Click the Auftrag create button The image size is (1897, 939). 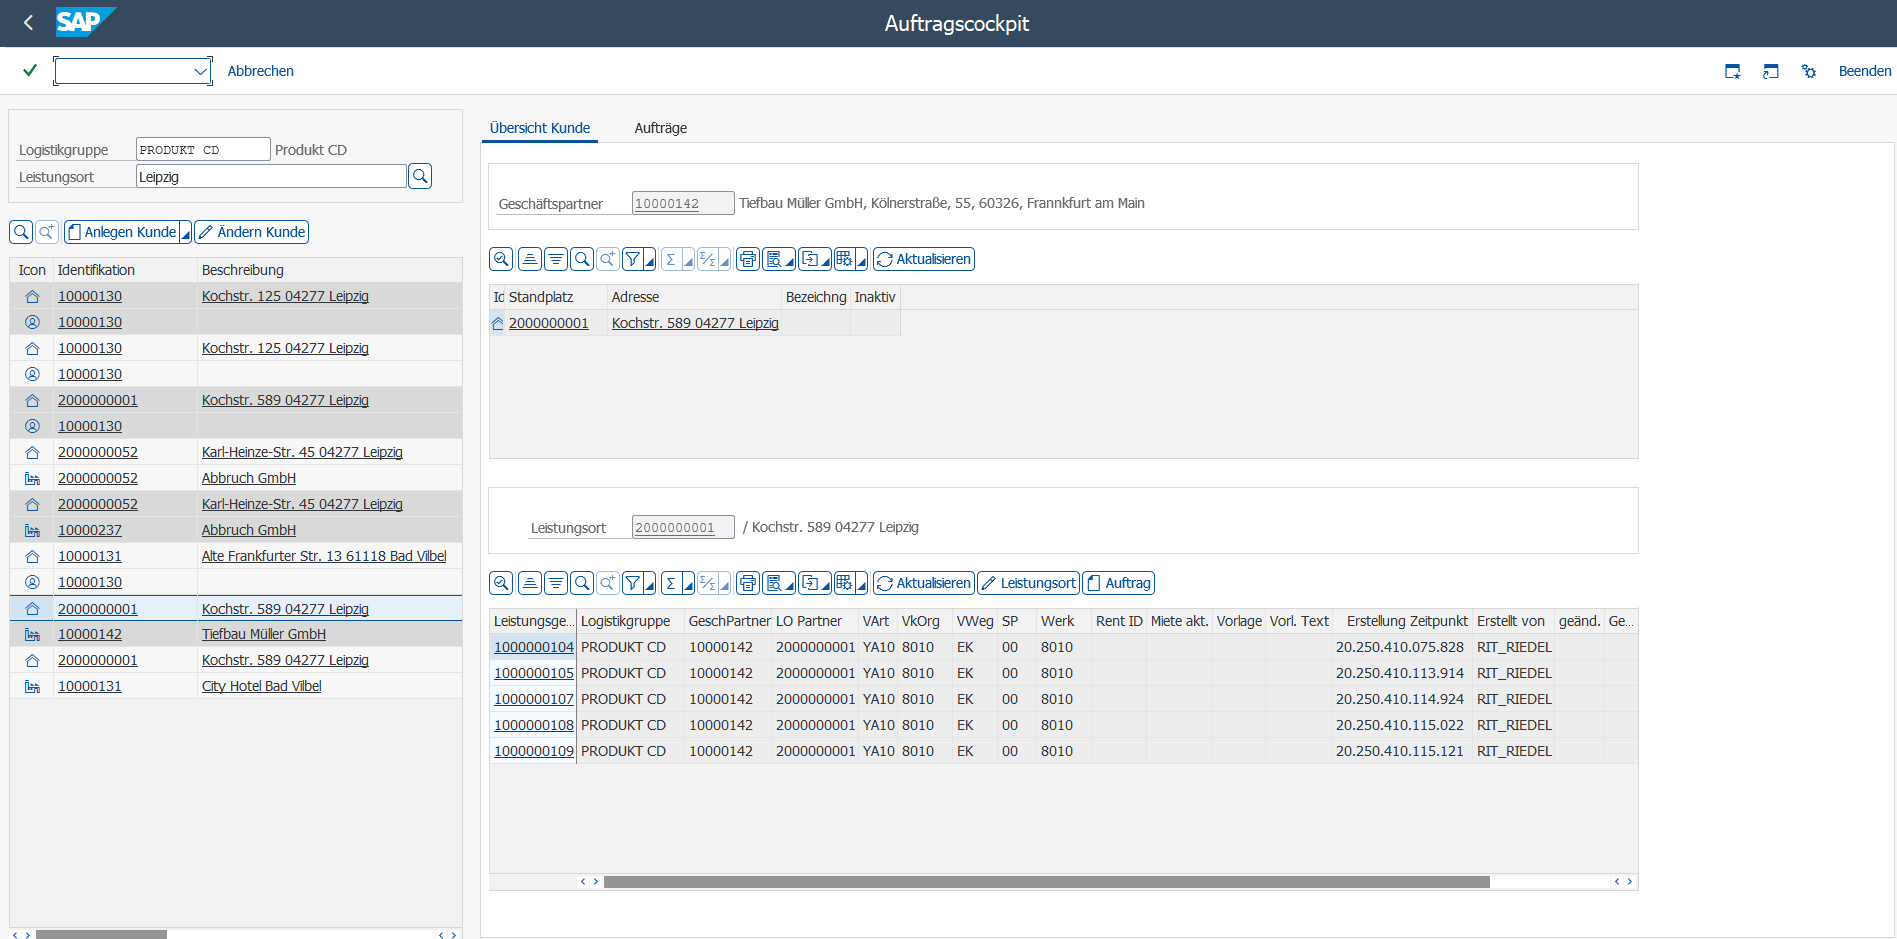coord(1119,583)
